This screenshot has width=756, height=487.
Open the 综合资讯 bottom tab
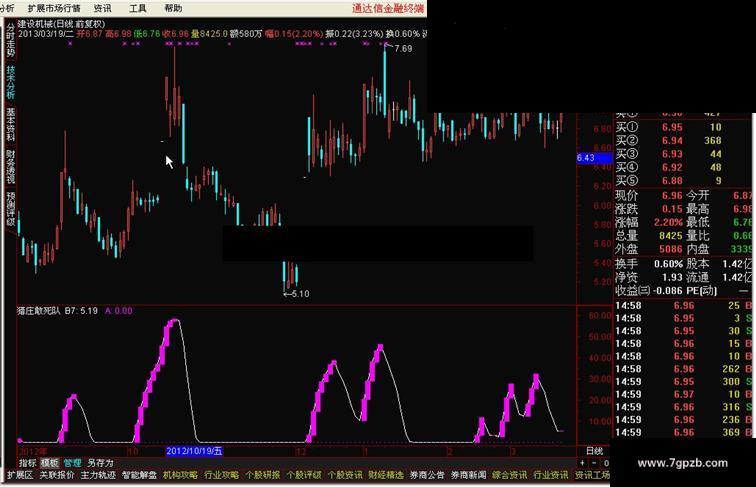click(x=509, y=475)
